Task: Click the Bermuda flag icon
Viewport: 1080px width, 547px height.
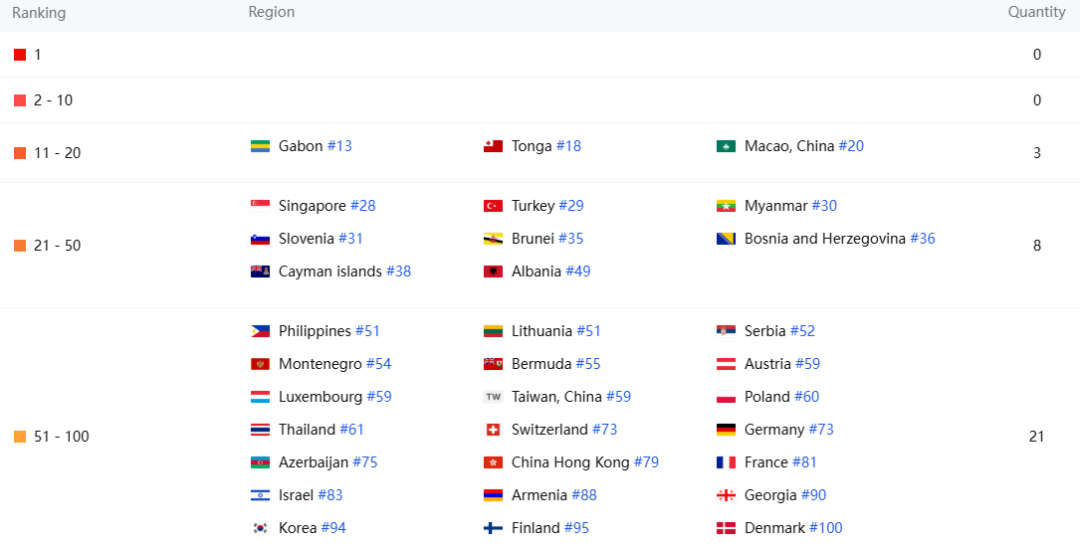Action: (x=492, y=364)
